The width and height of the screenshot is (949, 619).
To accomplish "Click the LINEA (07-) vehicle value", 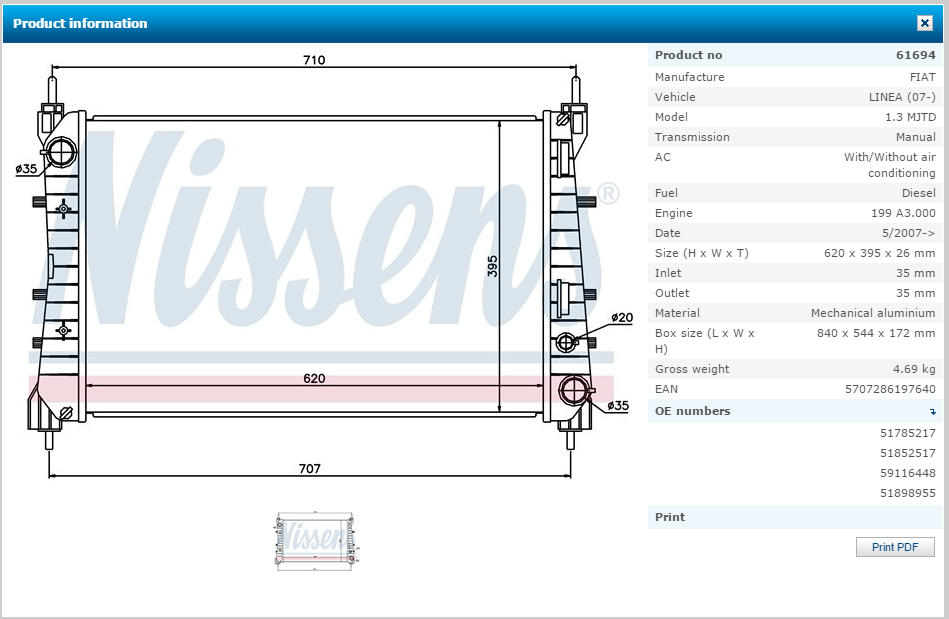I will [902, 97].
